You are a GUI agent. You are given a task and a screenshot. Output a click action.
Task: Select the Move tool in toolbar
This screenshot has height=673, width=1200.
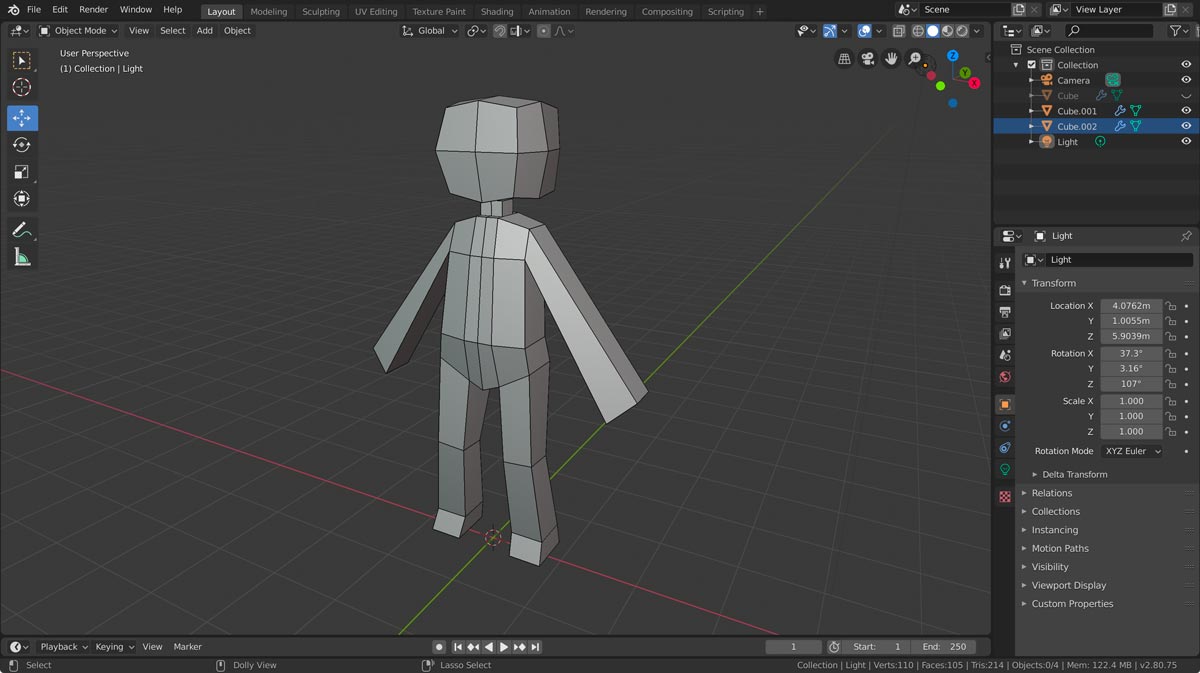22,118
